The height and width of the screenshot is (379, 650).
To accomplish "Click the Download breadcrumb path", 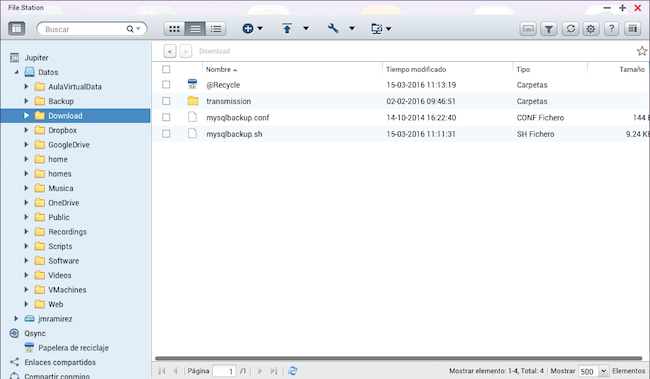I will point(214,51).
